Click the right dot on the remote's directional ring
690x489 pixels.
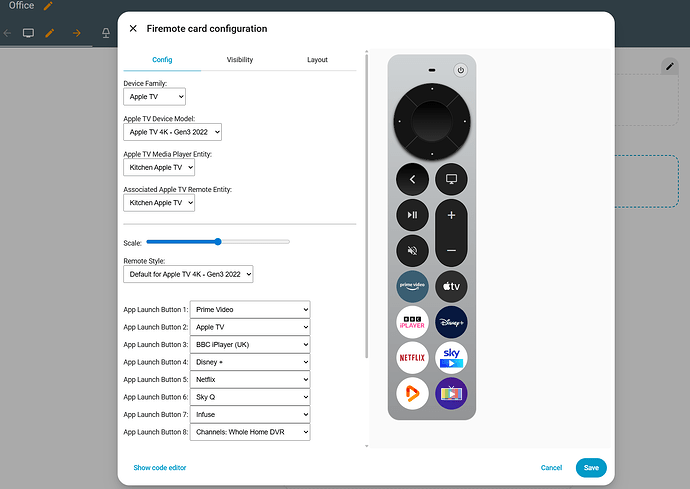465,121
